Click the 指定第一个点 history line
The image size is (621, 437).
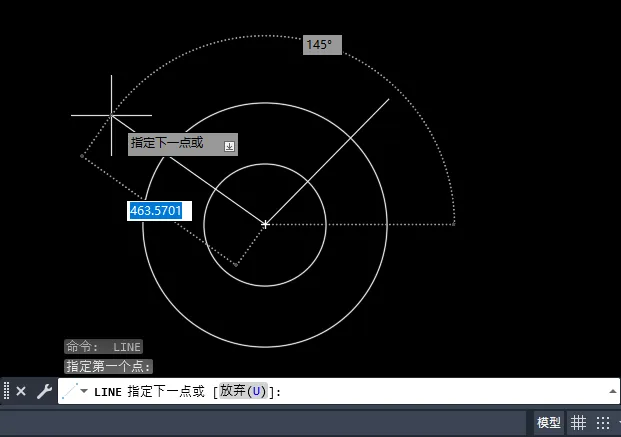point(109,367)
